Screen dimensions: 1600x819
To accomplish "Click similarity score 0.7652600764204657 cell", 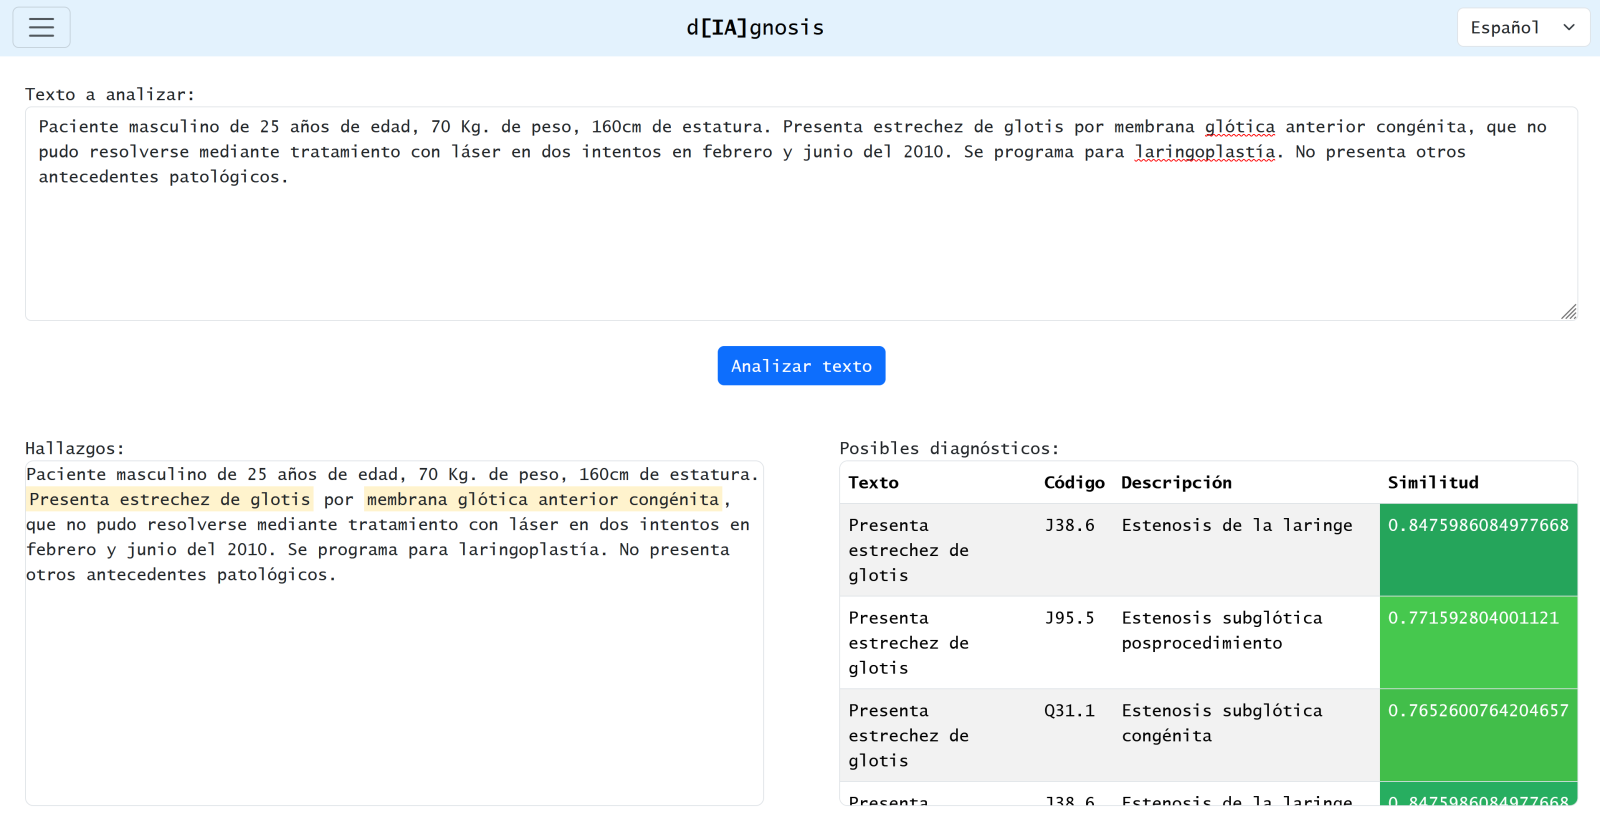I will pyautogui.click(x=1477, y=711).
